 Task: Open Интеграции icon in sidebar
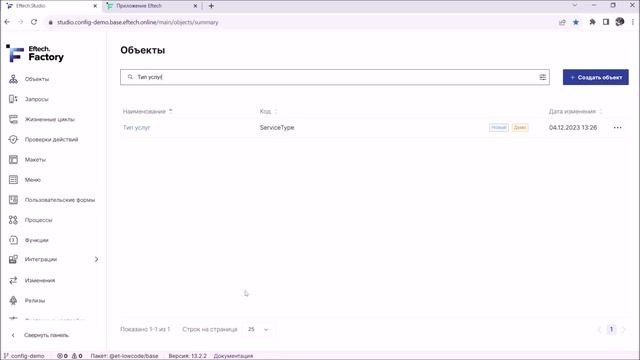pyautogui.click(x=13, y=259)
